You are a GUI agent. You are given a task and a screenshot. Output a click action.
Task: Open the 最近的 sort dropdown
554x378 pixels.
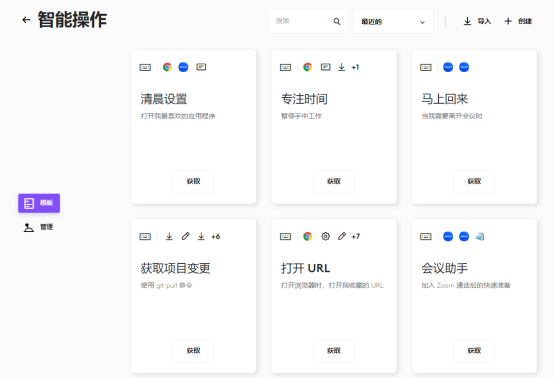point(393,22)
